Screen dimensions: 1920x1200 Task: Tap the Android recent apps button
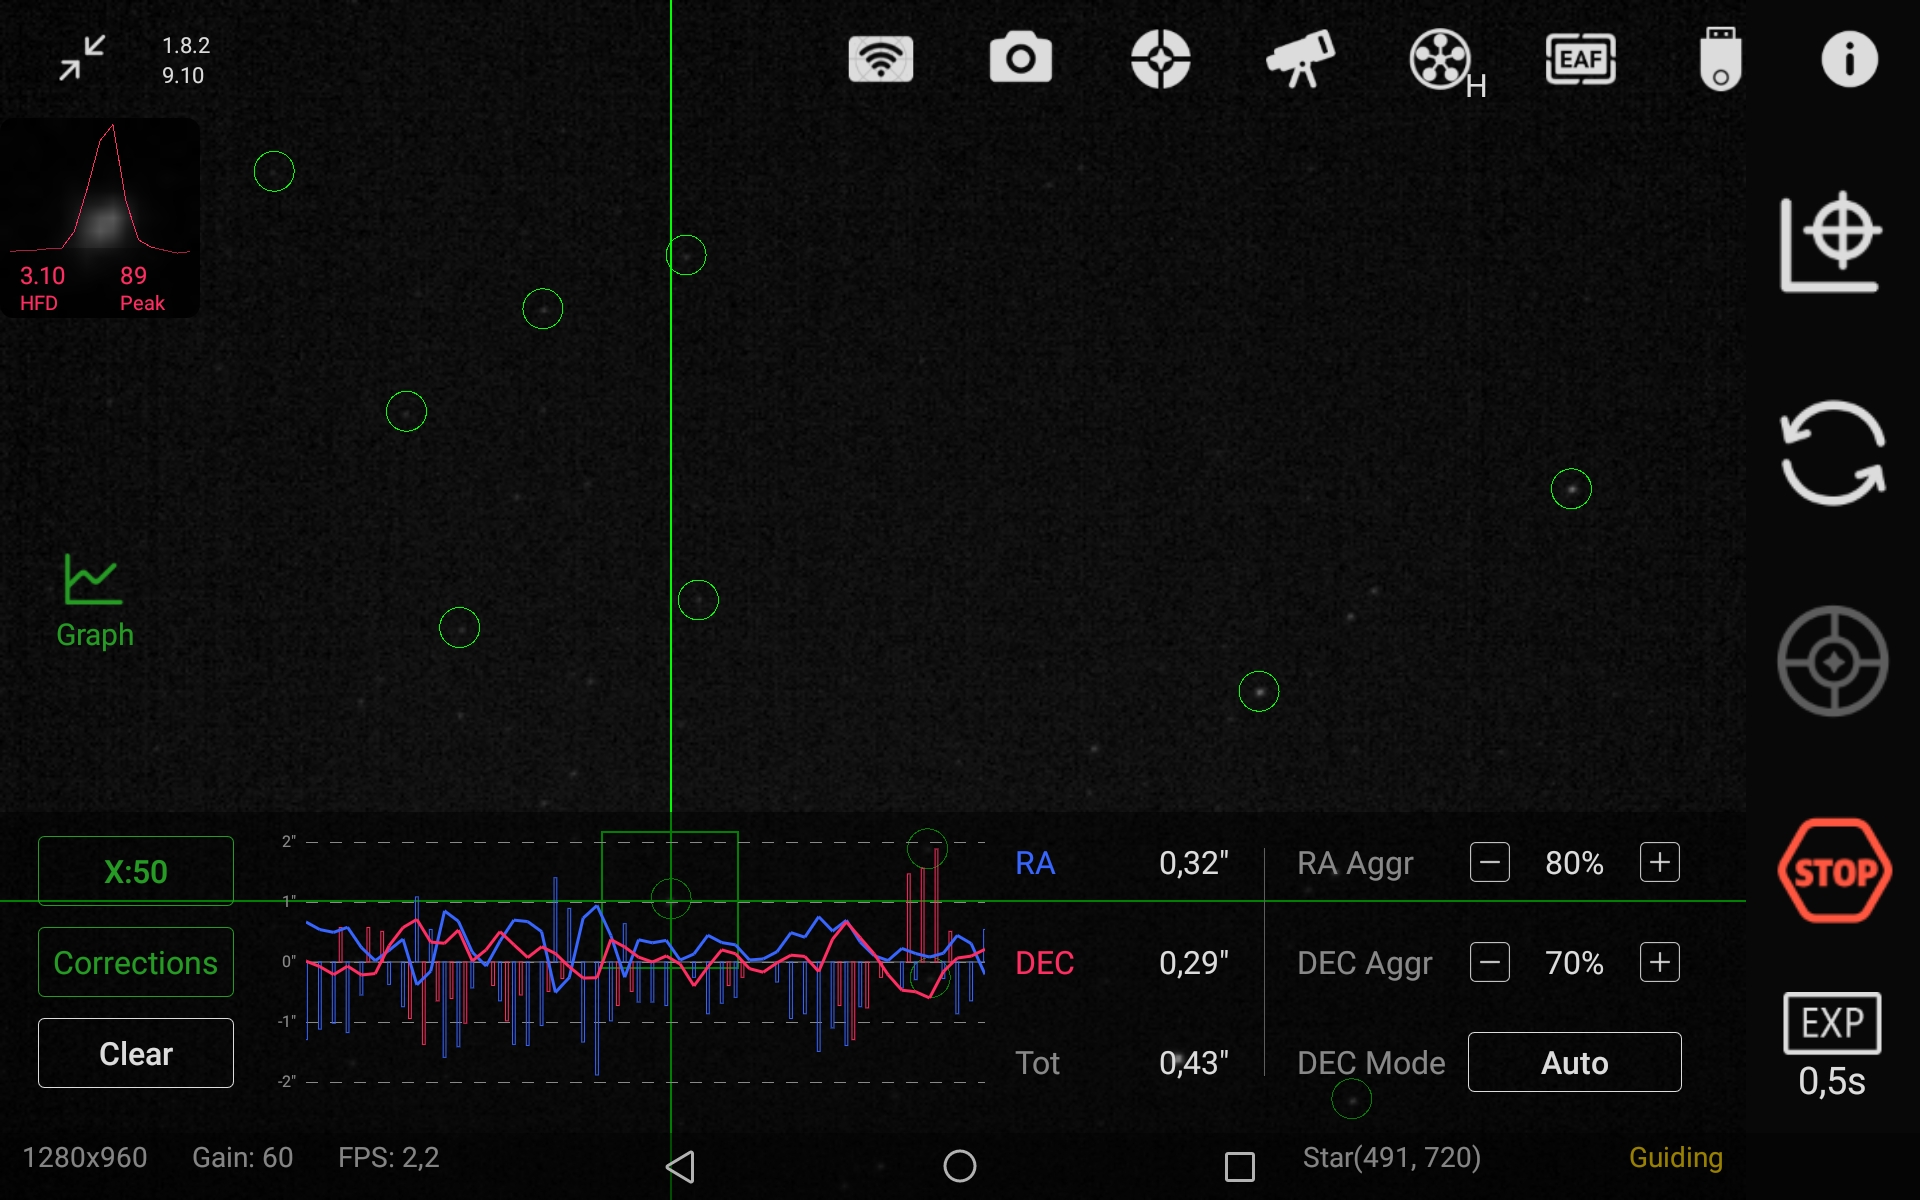pos(1240,1166)
